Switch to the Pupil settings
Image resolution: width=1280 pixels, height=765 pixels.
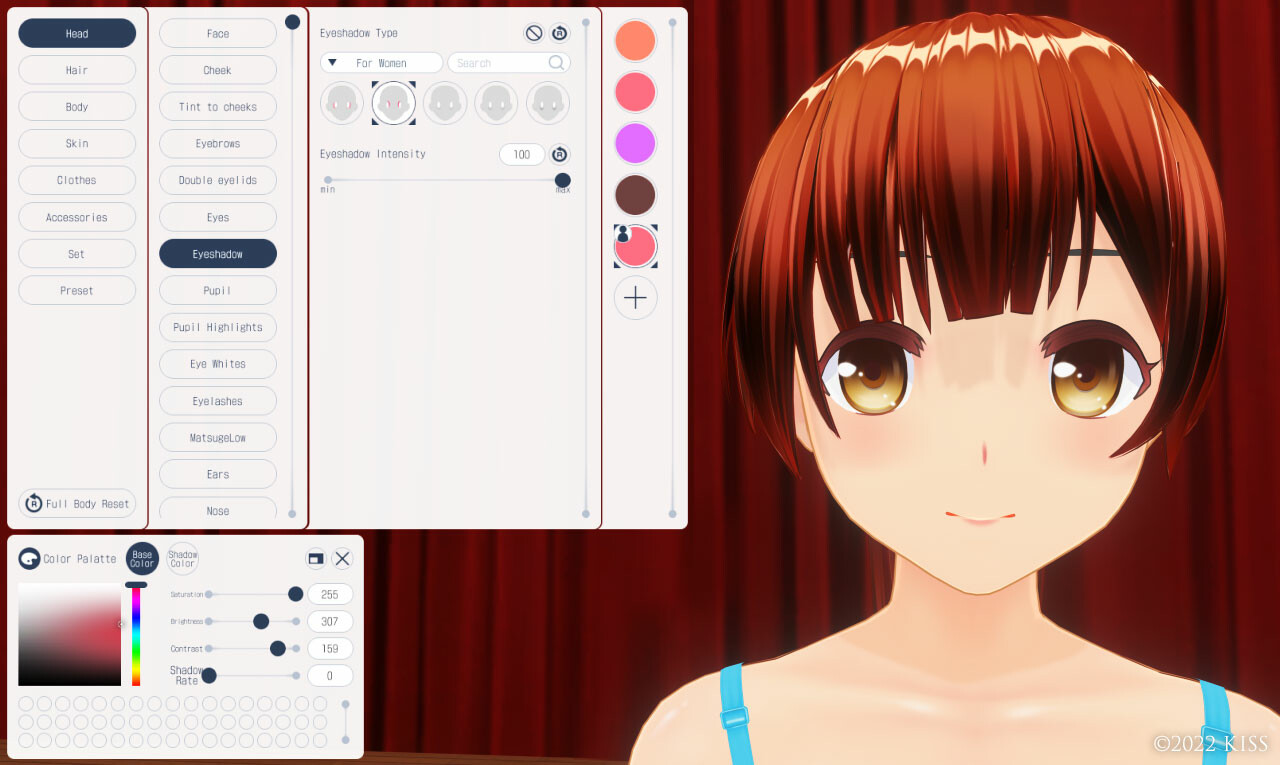217,290
